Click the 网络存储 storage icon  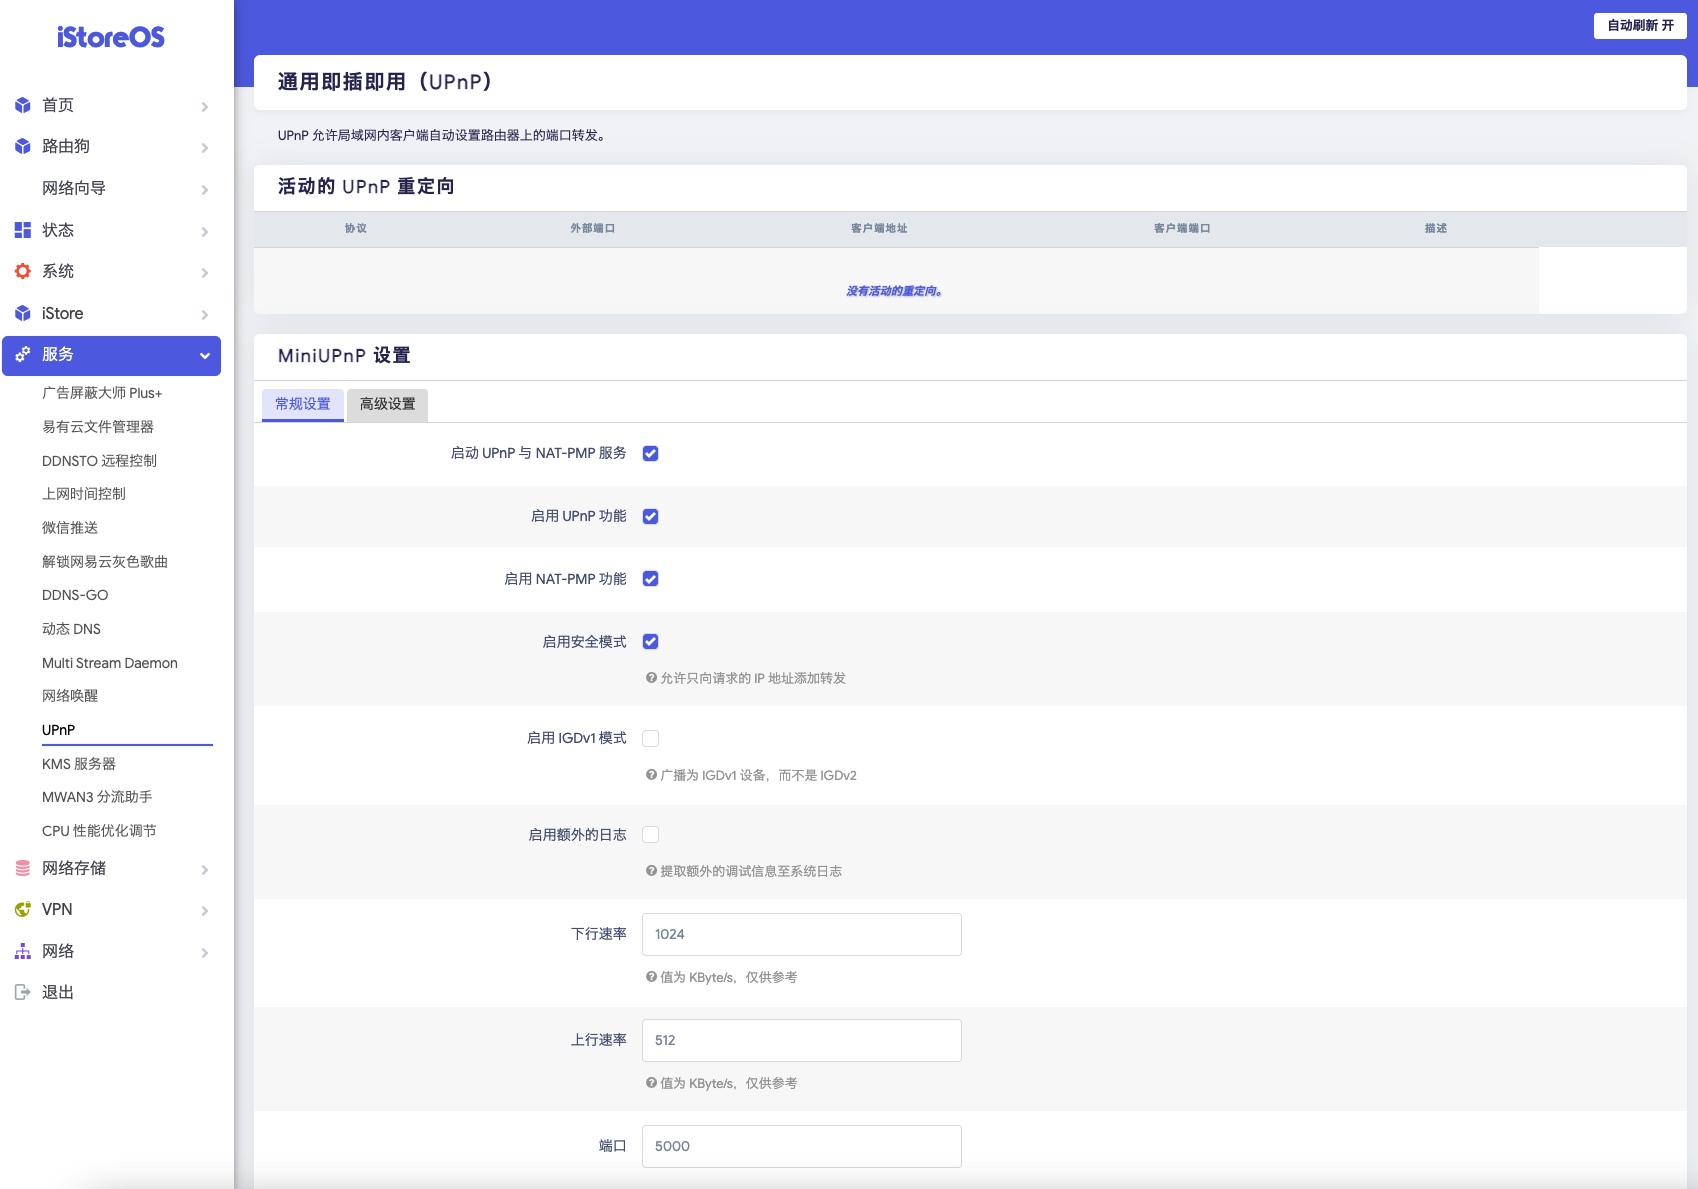click(22, 868)
